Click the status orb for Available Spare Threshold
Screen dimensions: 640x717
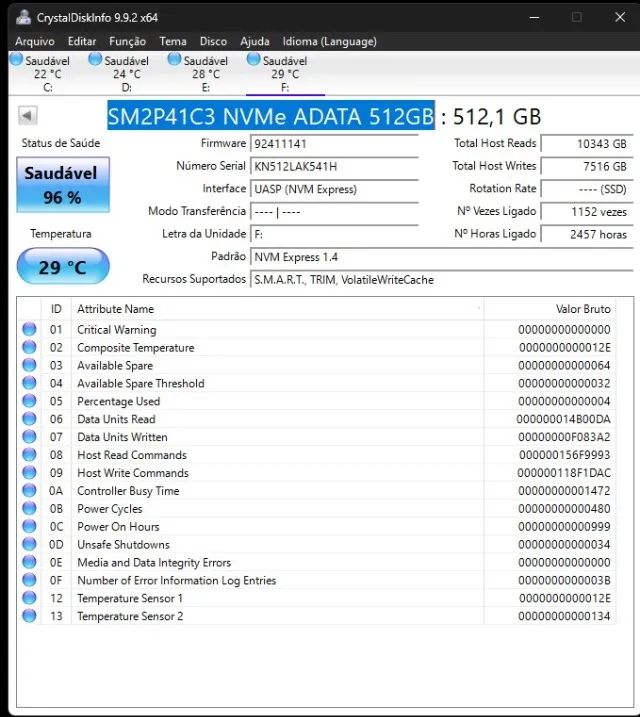(x=29, y=383)
